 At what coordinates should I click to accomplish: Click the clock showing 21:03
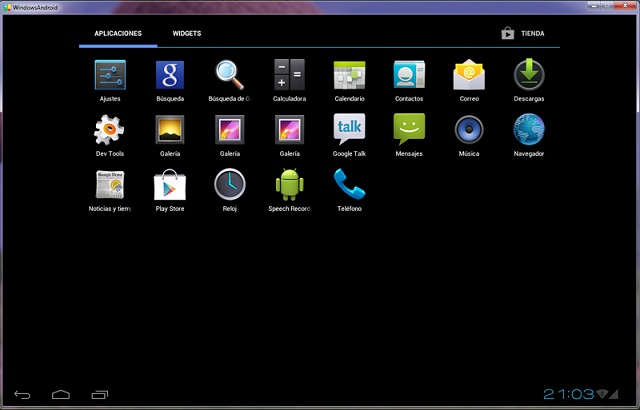[x=569, y=394]
